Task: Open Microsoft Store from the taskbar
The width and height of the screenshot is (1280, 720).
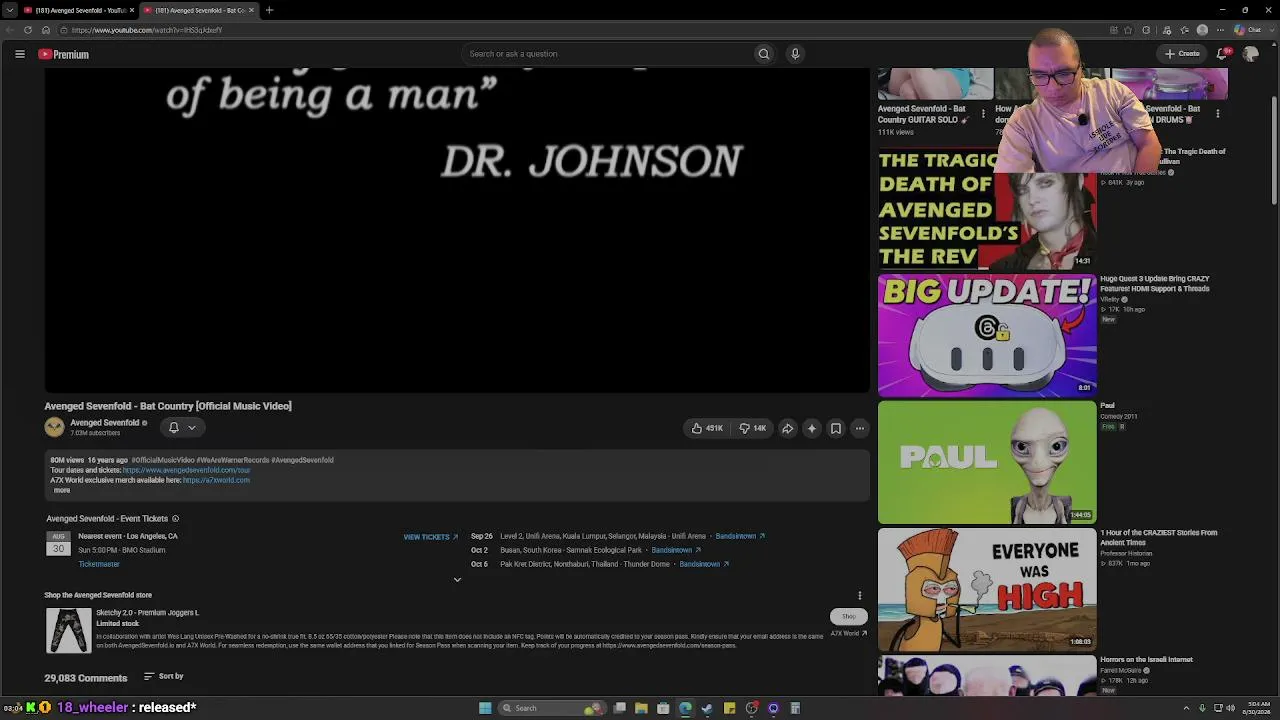Action: tap(663, 708)
